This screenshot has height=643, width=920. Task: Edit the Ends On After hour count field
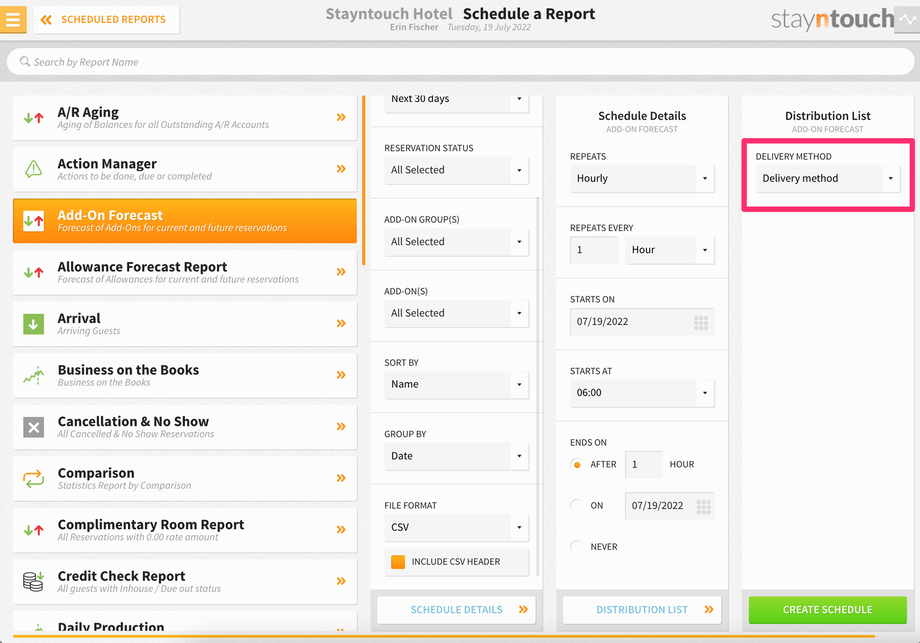pos(644,465)
